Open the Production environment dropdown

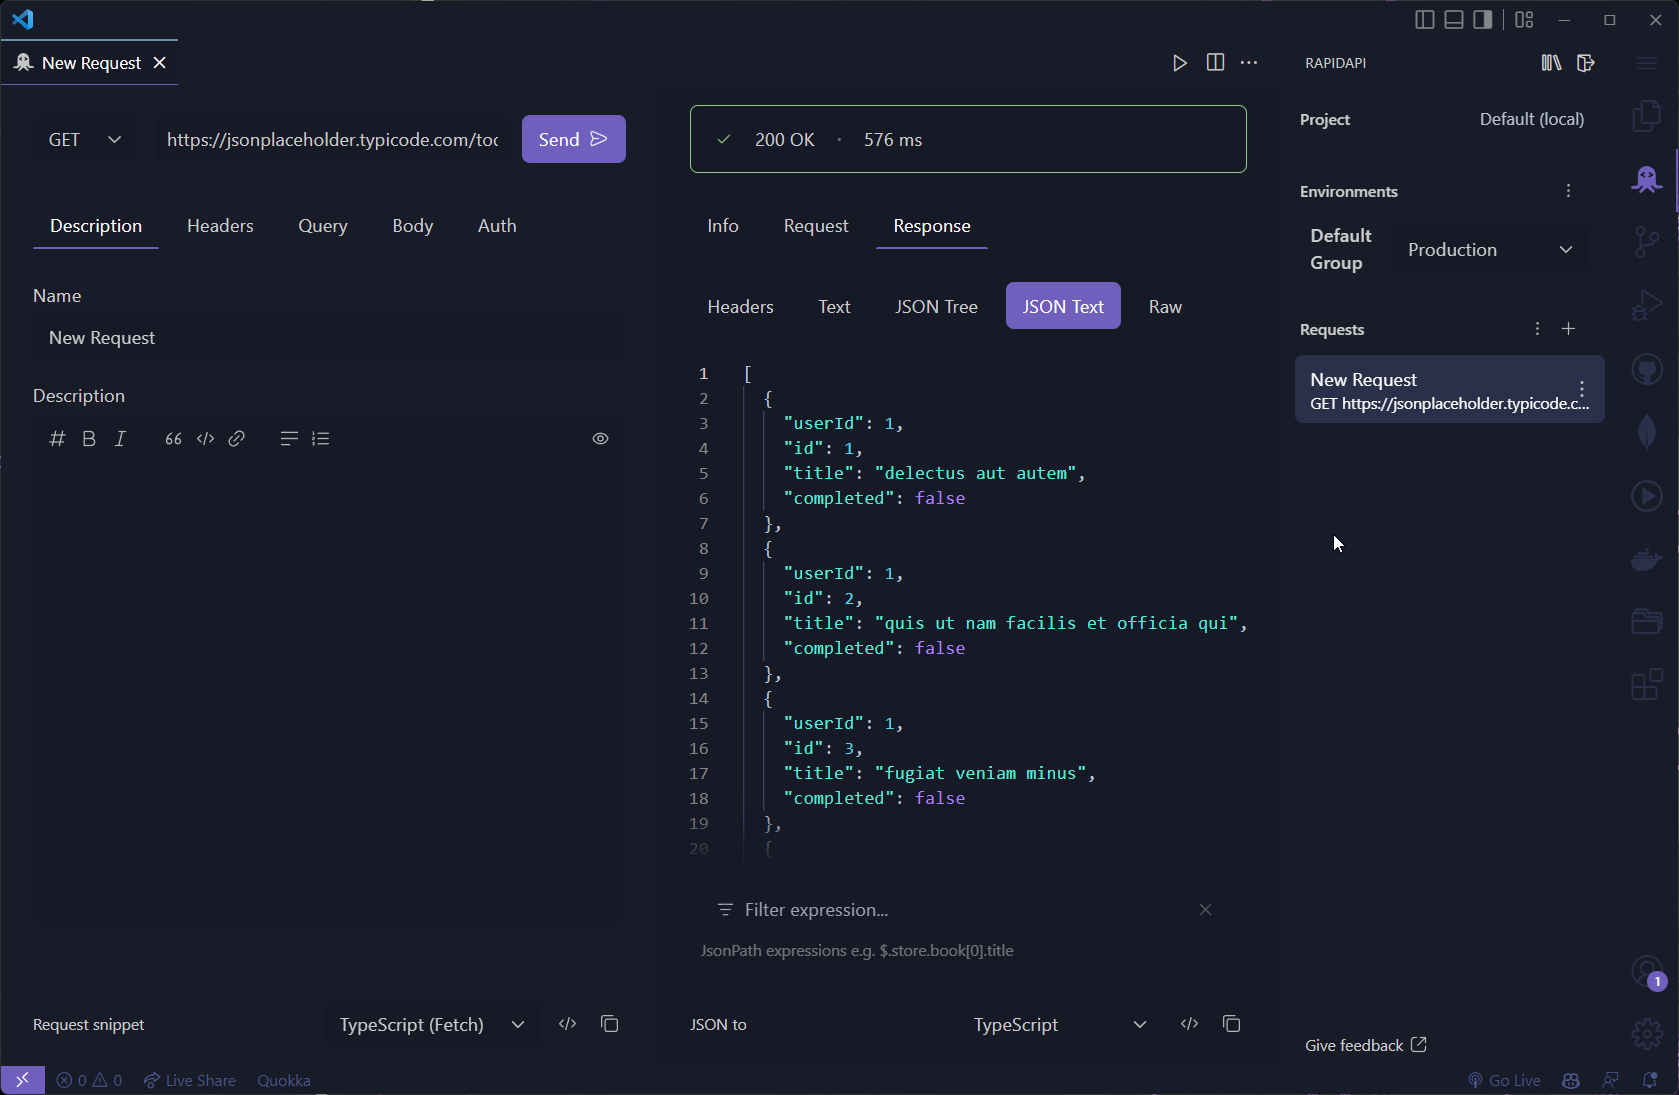[1490, 250]
